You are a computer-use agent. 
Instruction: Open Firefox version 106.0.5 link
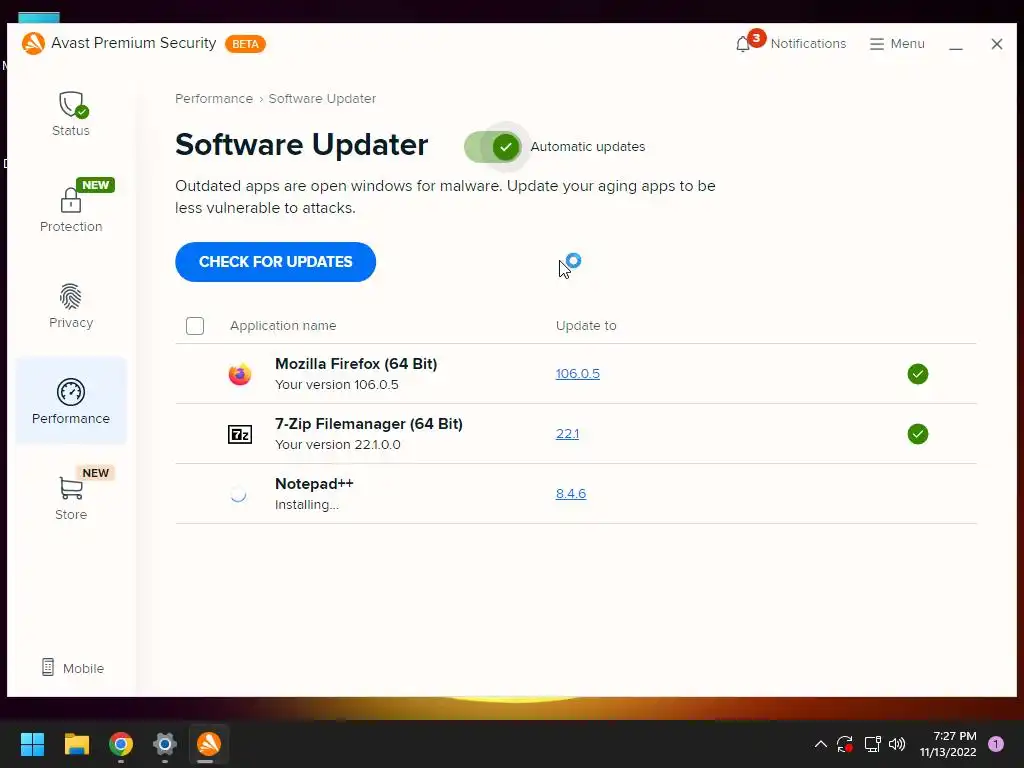(577, 374)
